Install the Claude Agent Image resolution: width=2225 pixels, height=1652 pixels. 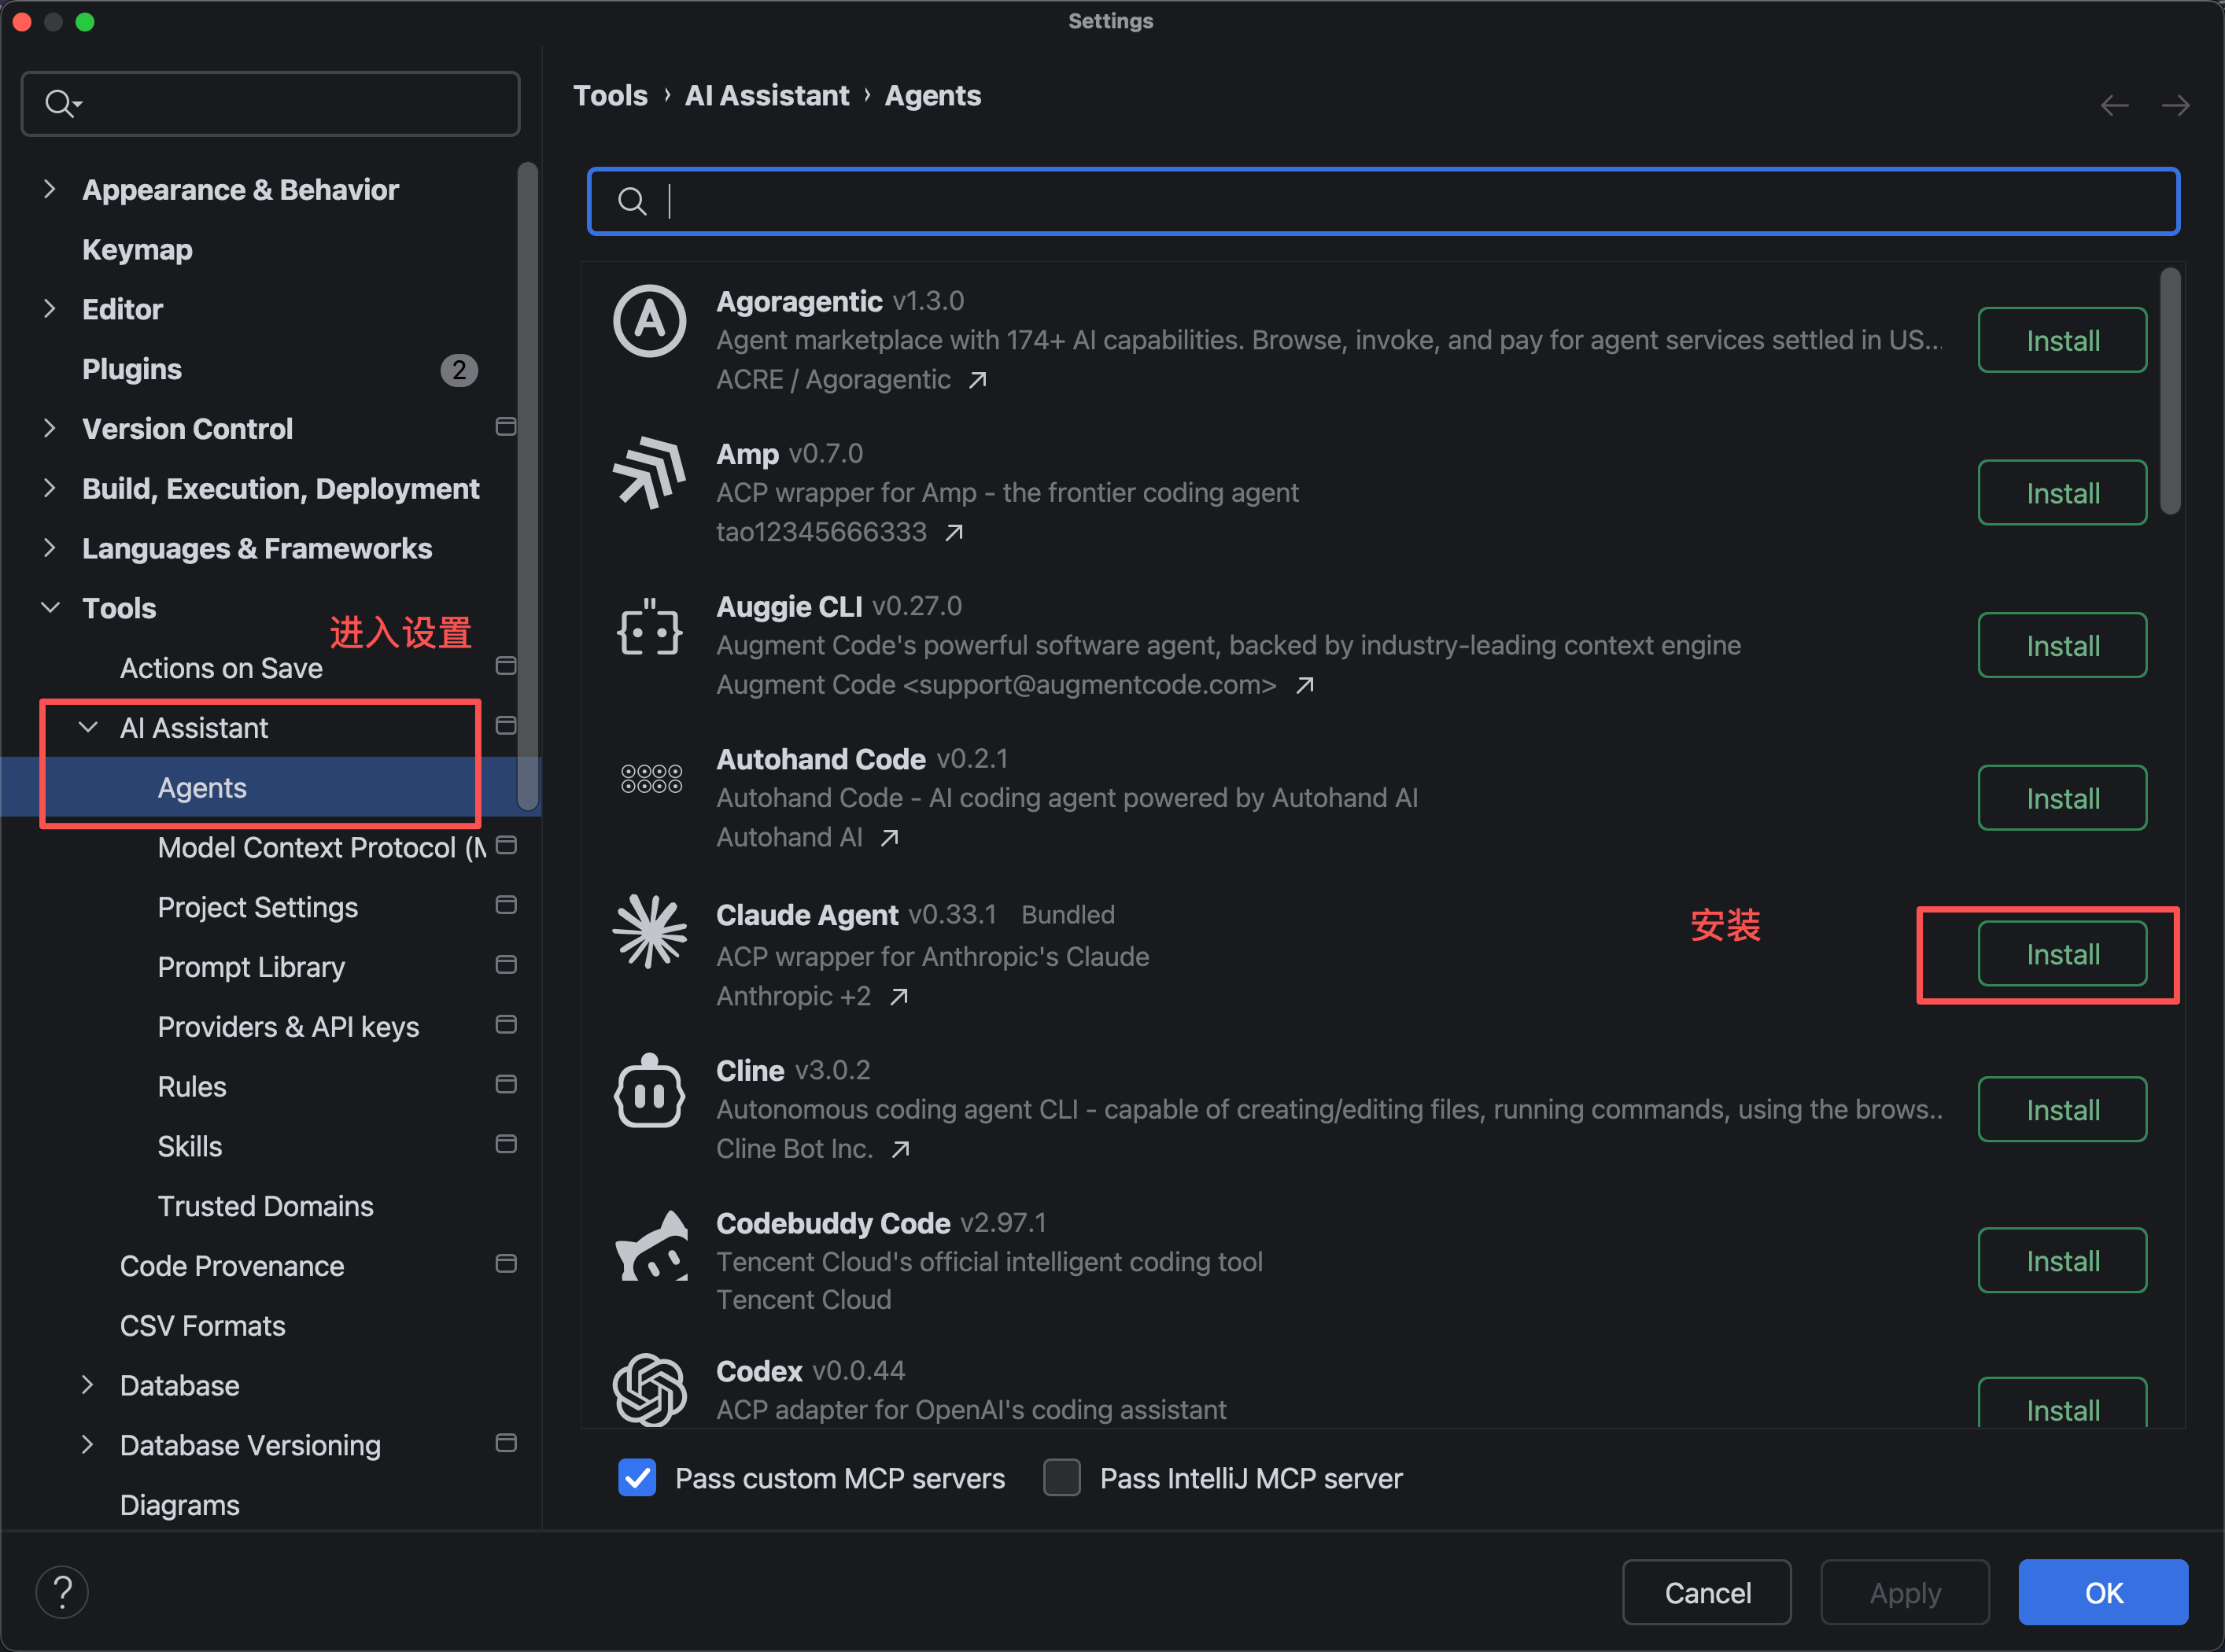pos(2062,955)
